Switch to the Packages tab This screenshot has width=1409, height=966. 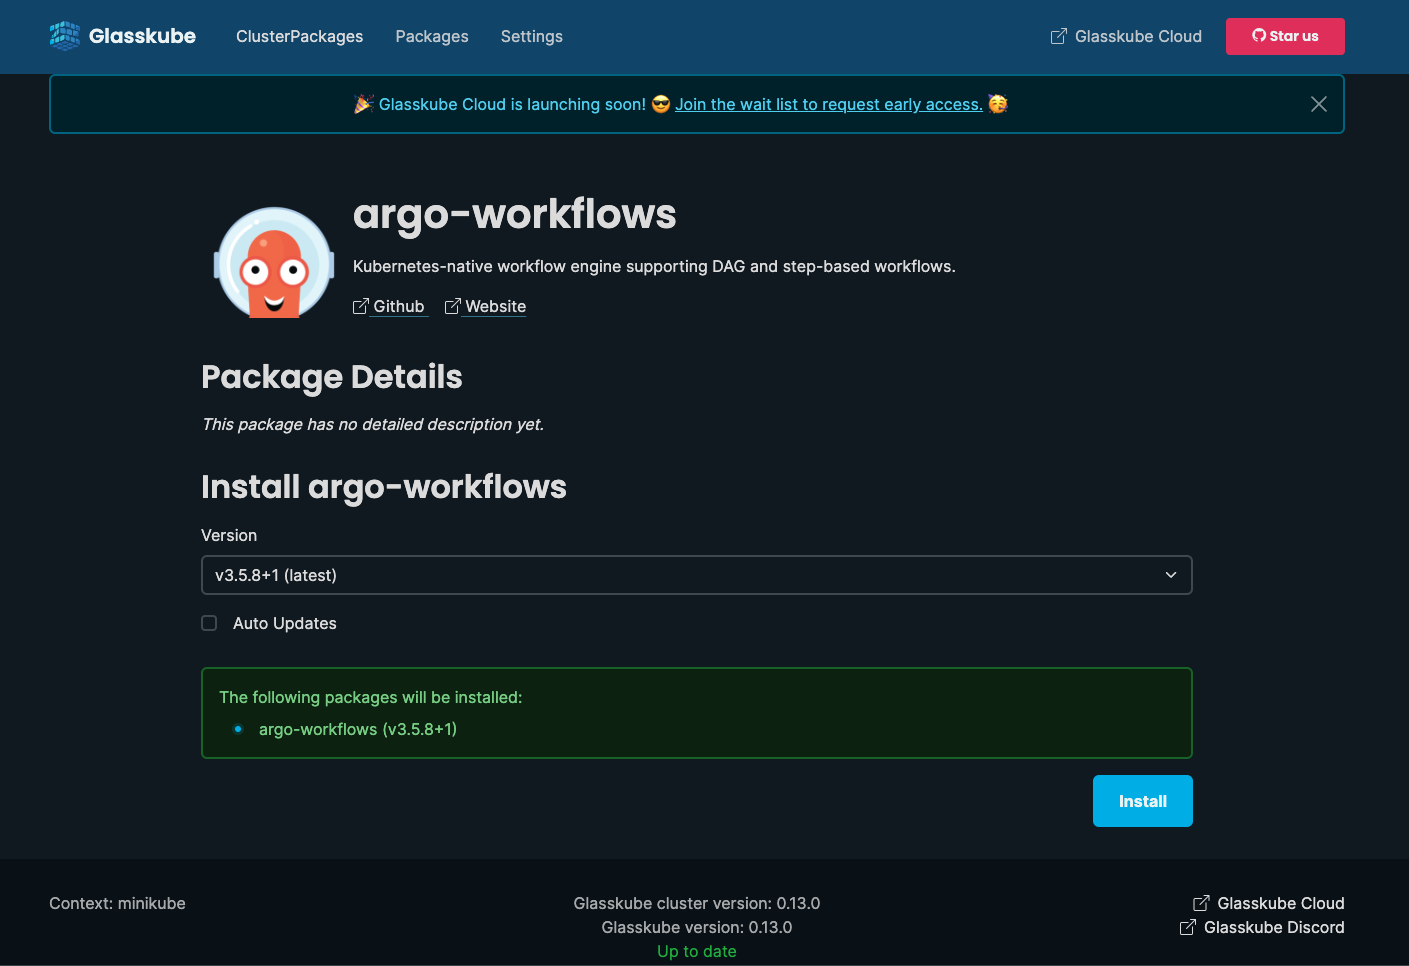(432, 36)
